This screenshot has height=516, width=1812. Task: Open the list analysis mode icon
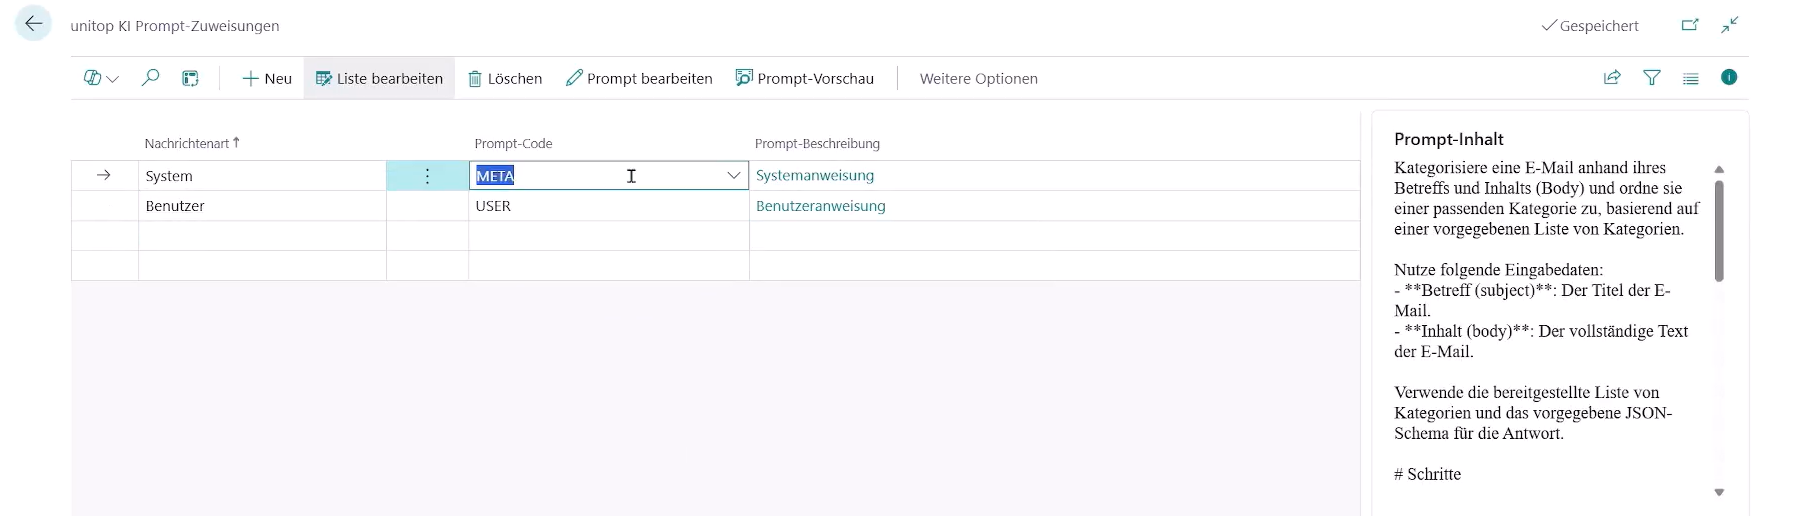pos(190,78)
